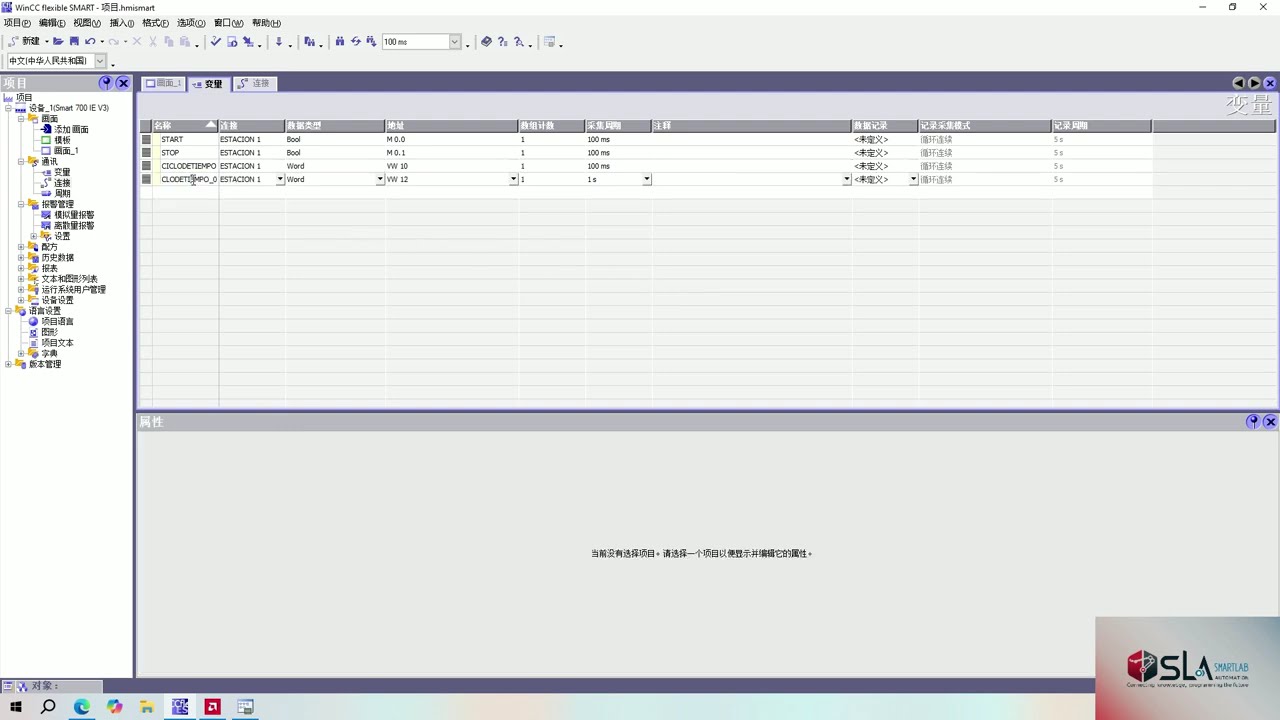
Task: Click the 采集周期 column header
Action: [x=618, y=126]
